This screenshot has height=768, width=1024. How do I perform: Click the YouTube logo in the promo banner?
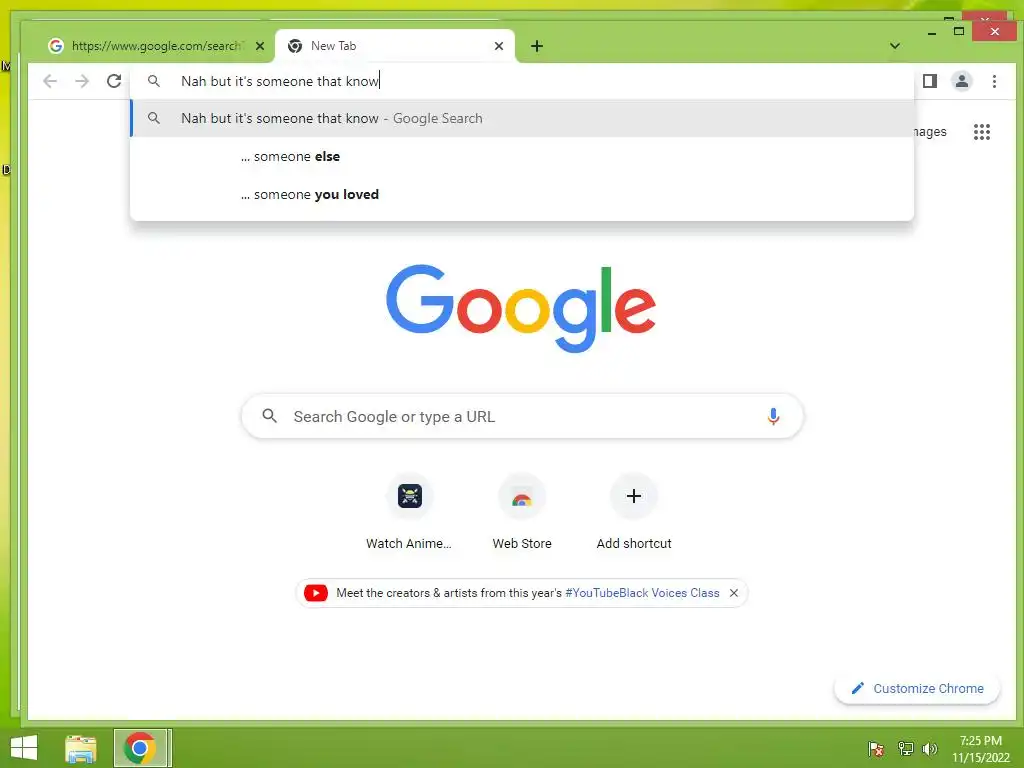(315, 593)
